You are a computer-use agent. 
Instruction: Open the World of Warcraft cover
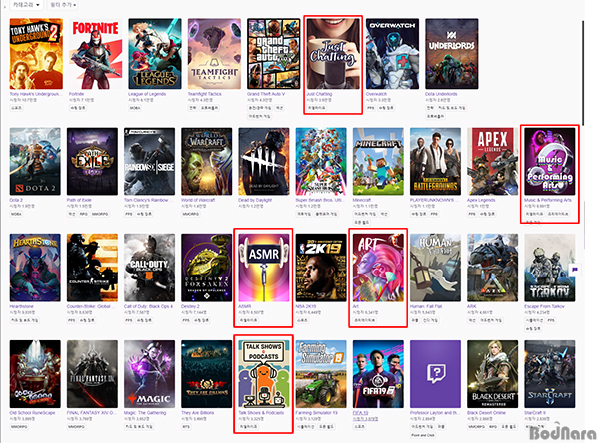click(207, 161)
